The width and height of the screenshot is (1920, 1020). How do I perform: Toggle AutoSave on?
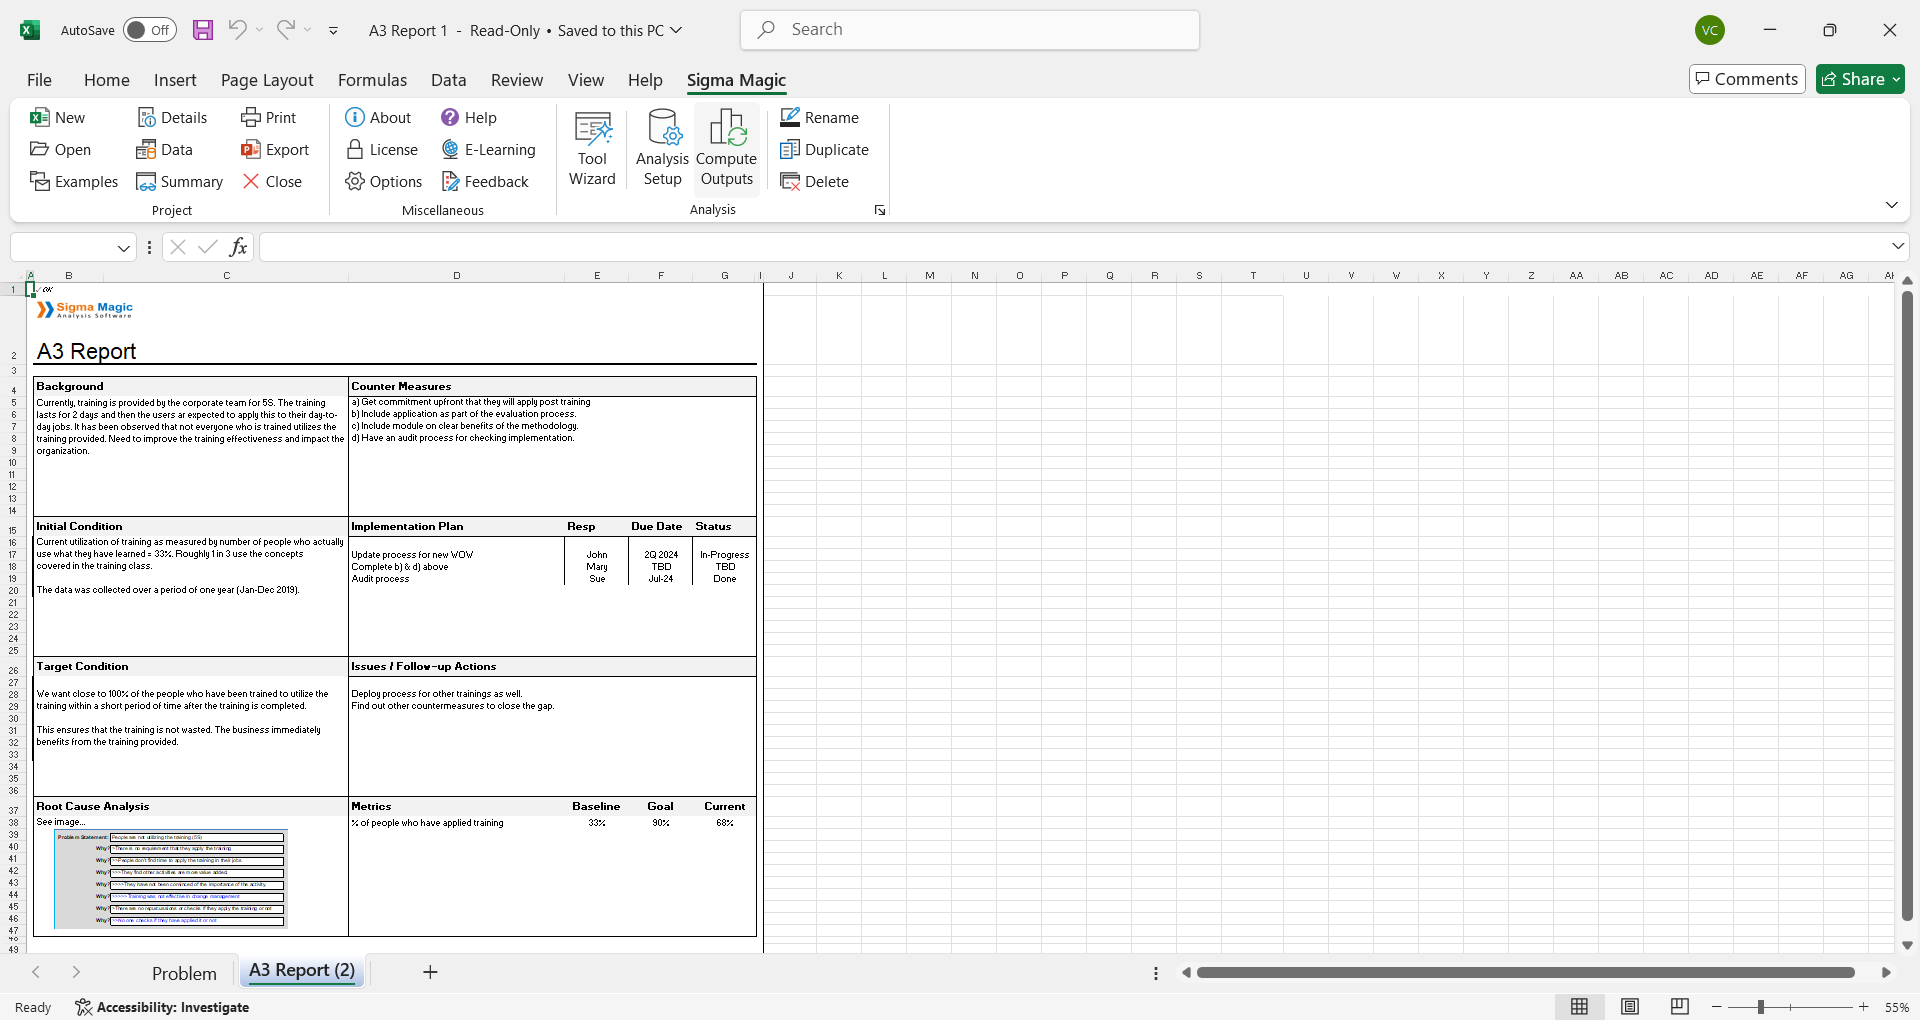click(150, 30)
